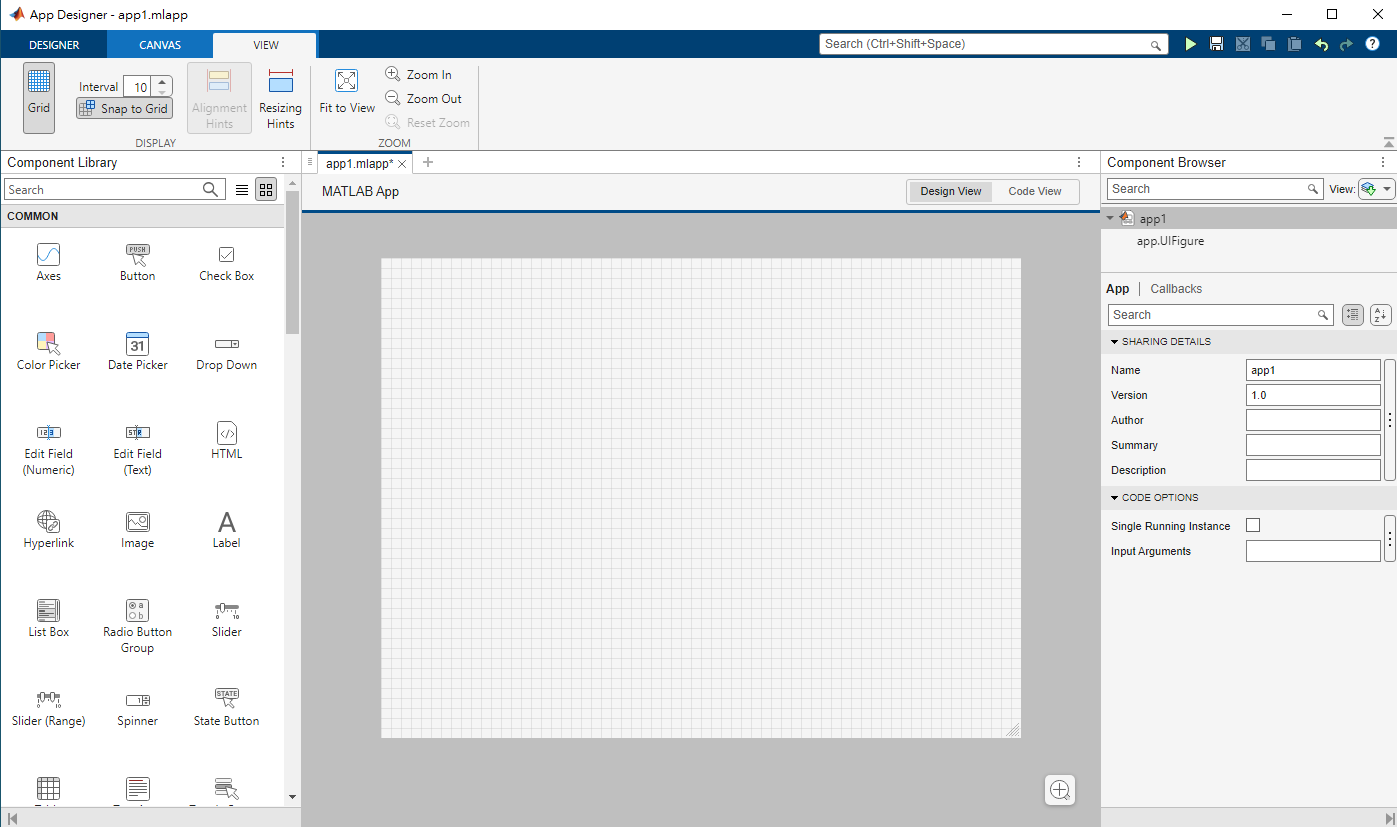
Task: Select the Radio Button Group component
Action: pyautogui.click(x=137, y=626)
